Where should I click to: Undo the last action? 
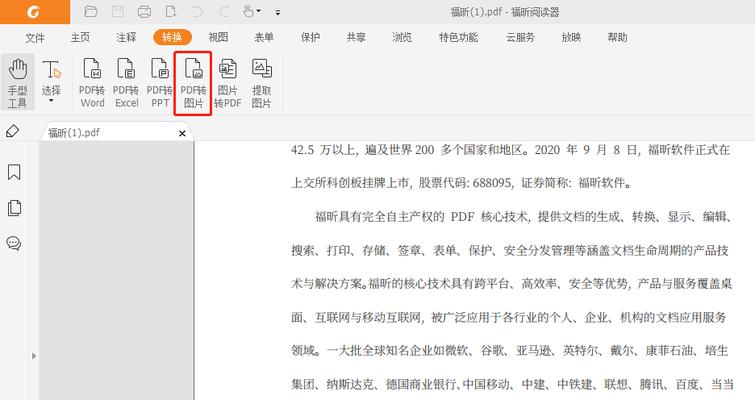tap(197, 12)
